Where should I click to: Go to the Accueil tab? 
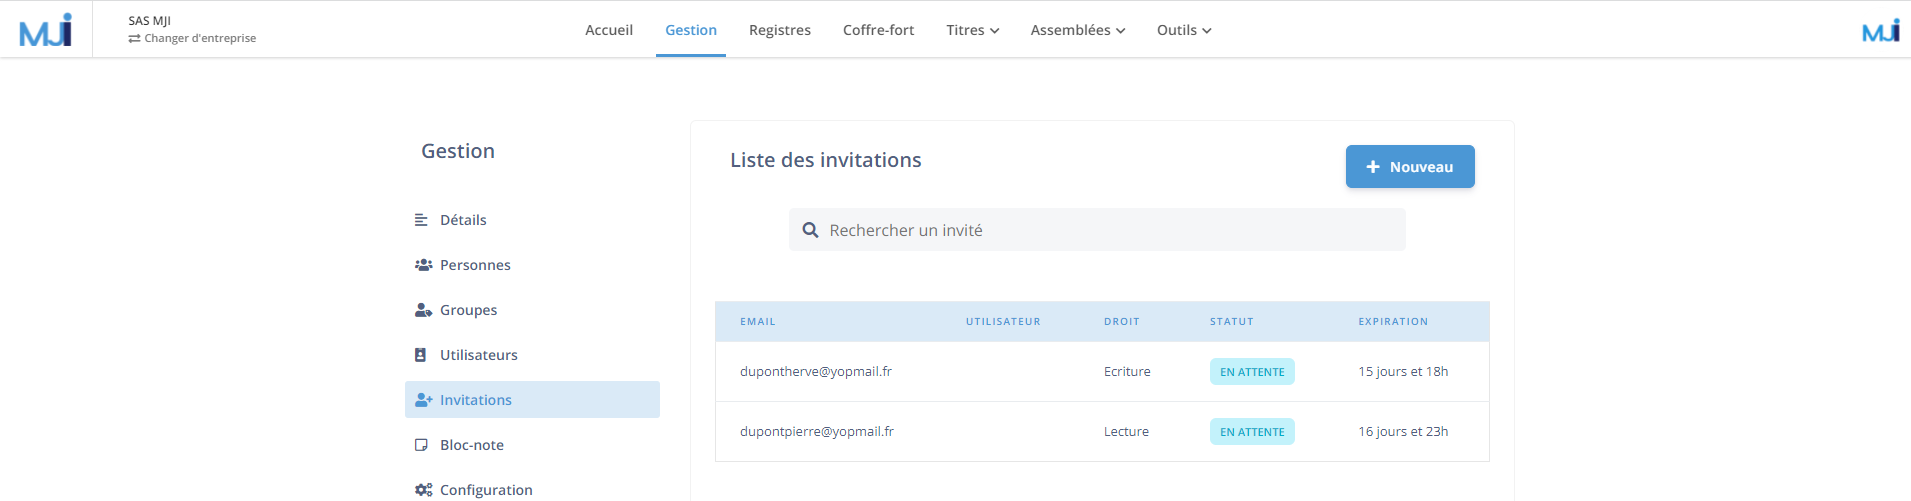point(609,30)
